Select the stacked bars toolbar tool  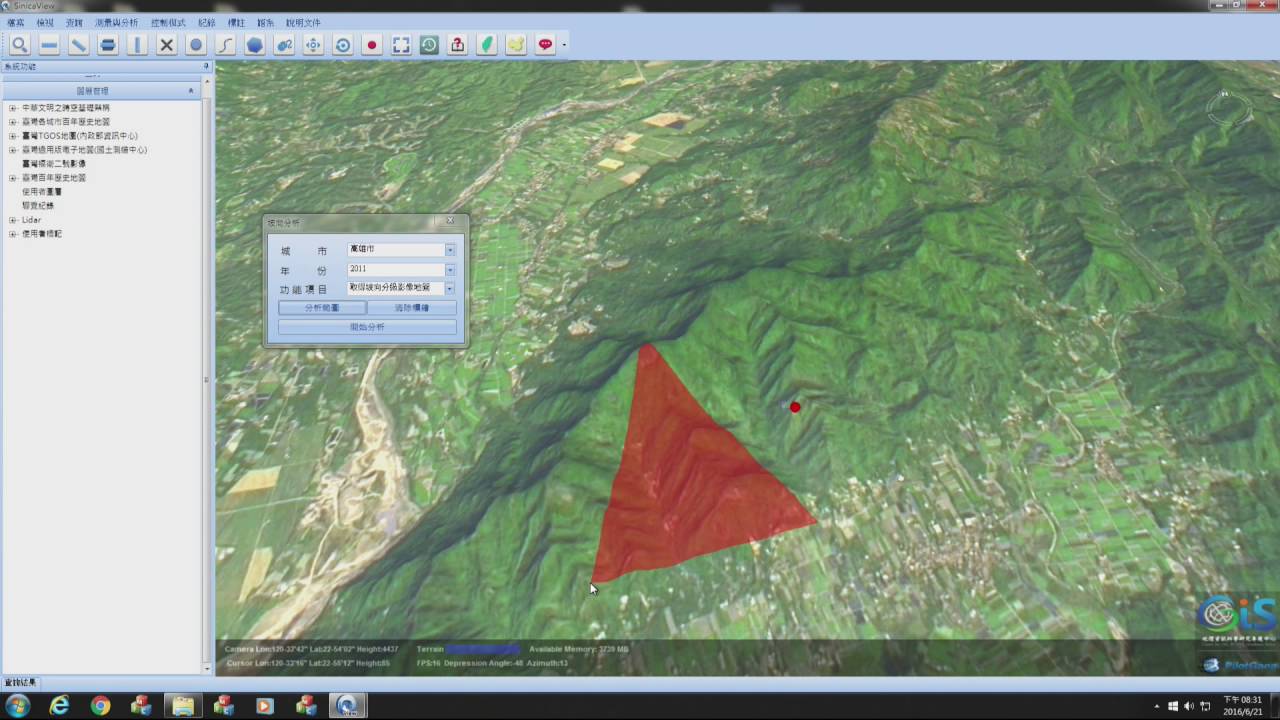pyautogui.click(x=108, y=45)
